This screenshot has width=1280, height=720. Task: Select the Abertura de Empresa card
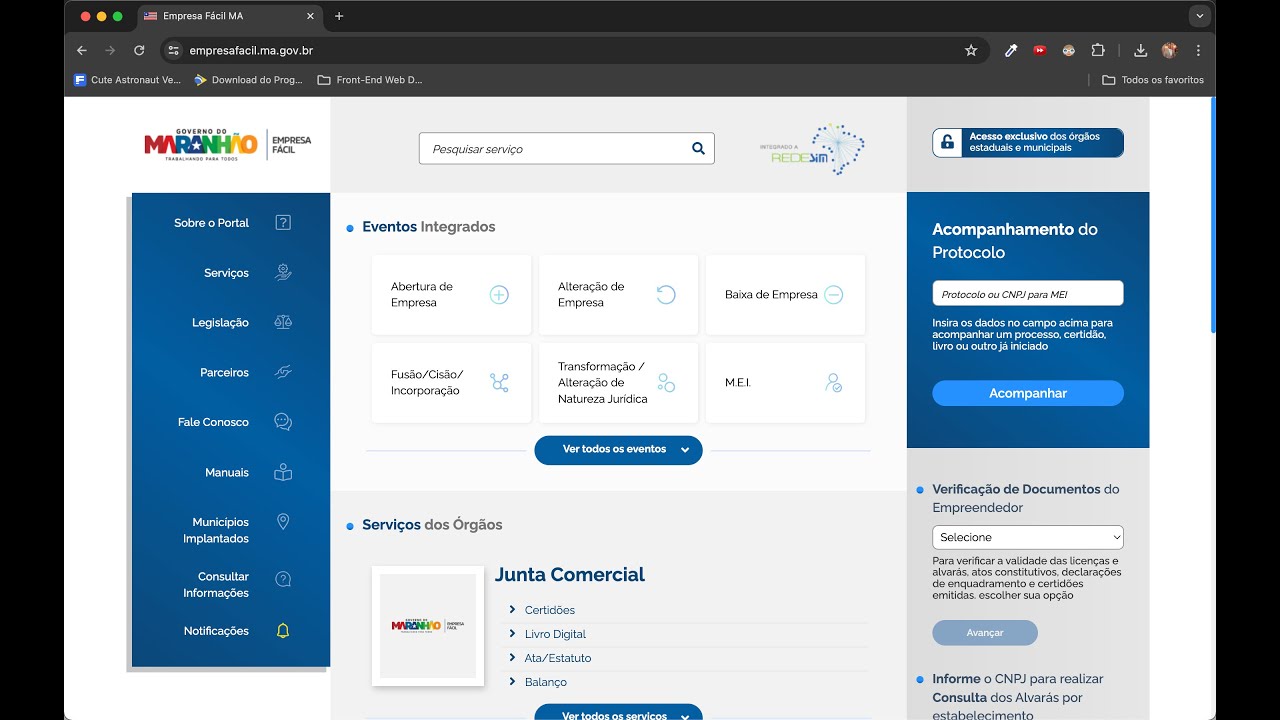(x=451, y=295)
